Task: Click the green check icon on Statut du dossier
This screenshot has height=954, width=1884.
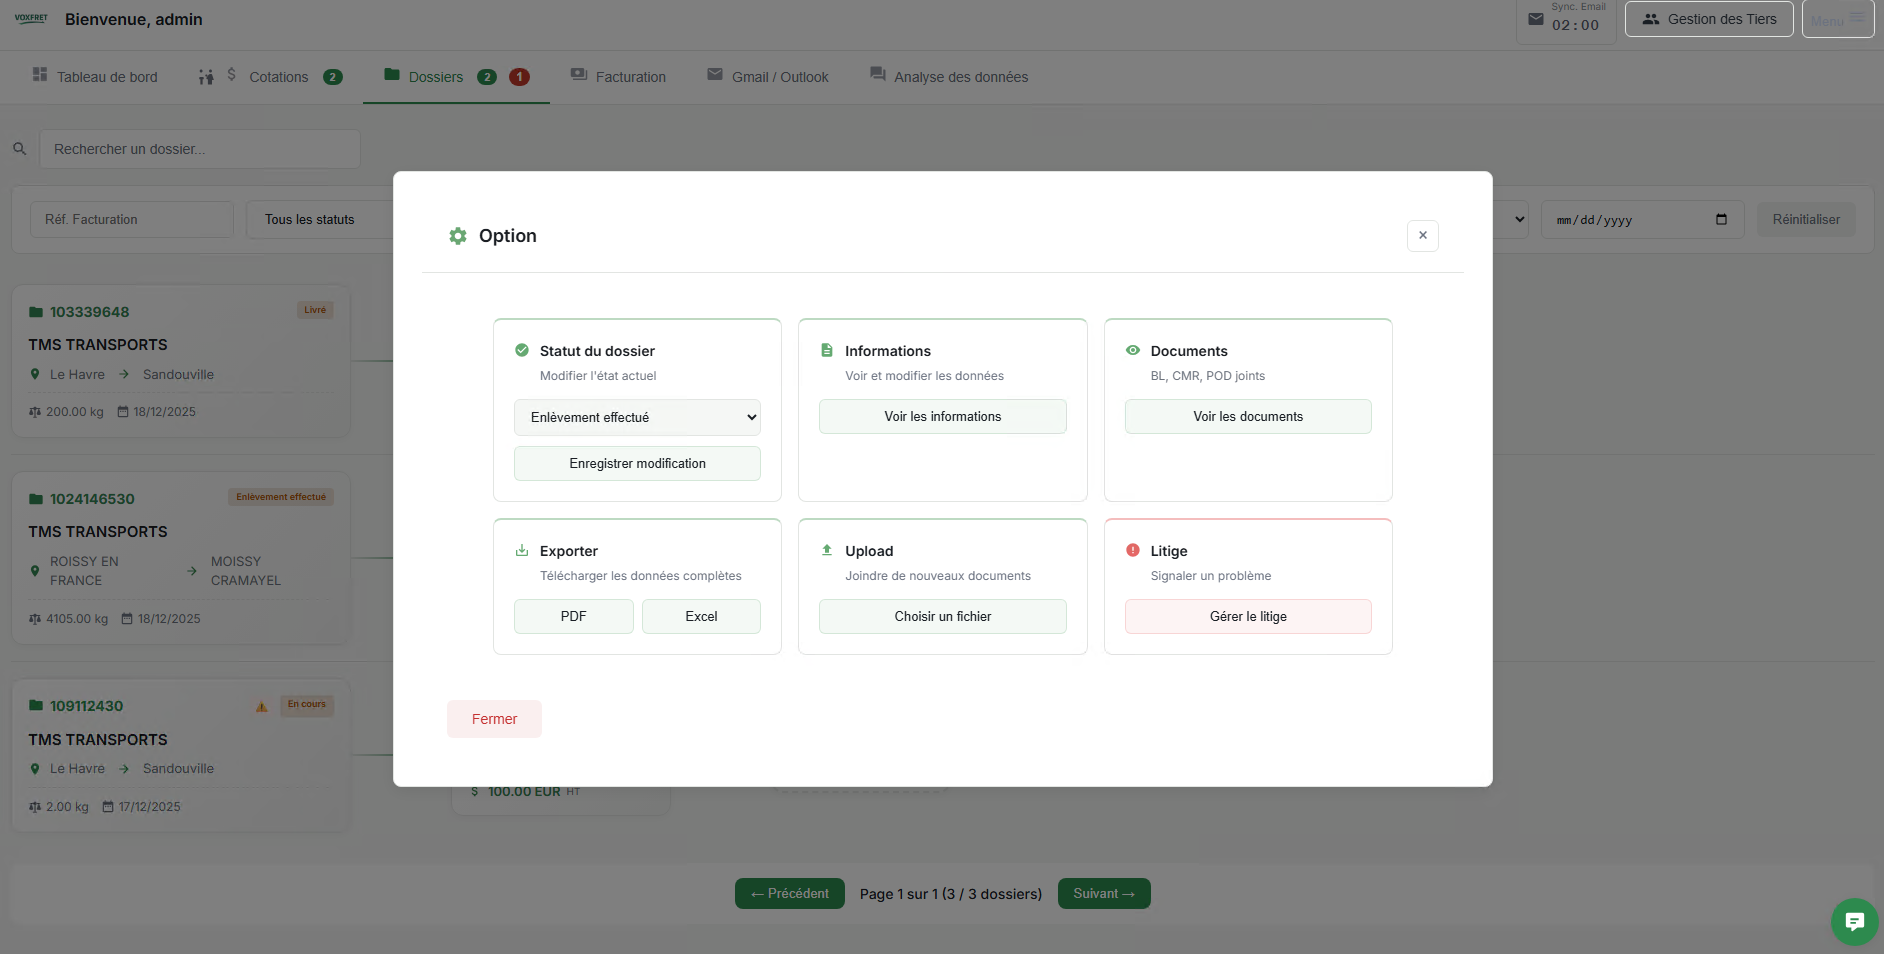Action: [x=521, y=350]
